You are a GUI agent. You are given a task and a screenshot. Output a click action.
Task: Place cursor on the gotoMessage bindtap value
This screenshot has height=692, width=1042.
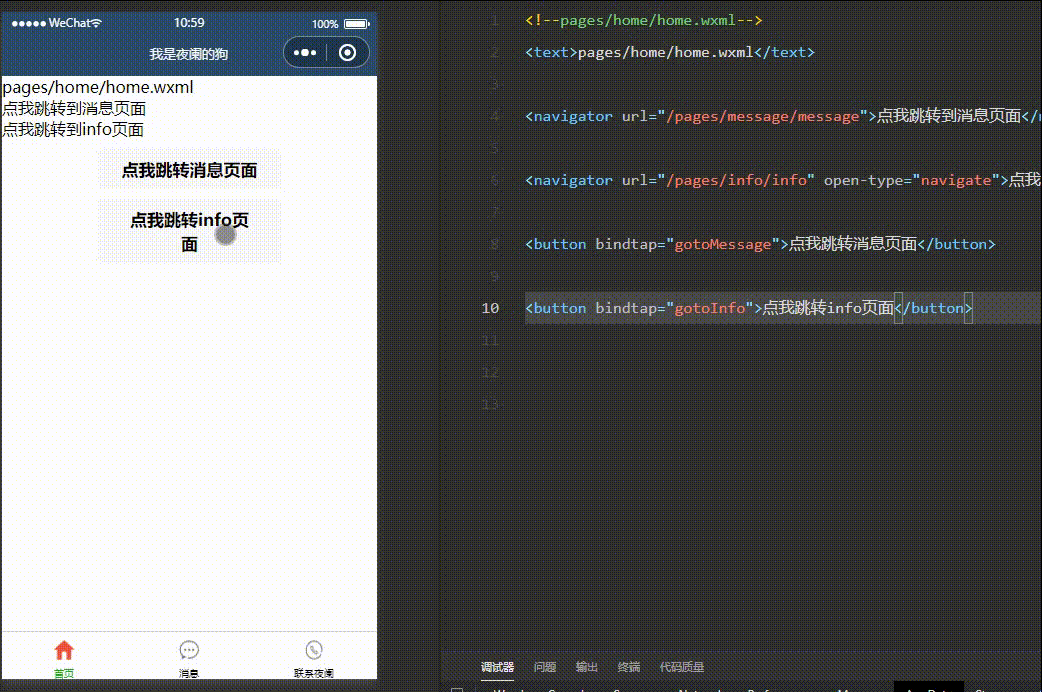[723, 245]
